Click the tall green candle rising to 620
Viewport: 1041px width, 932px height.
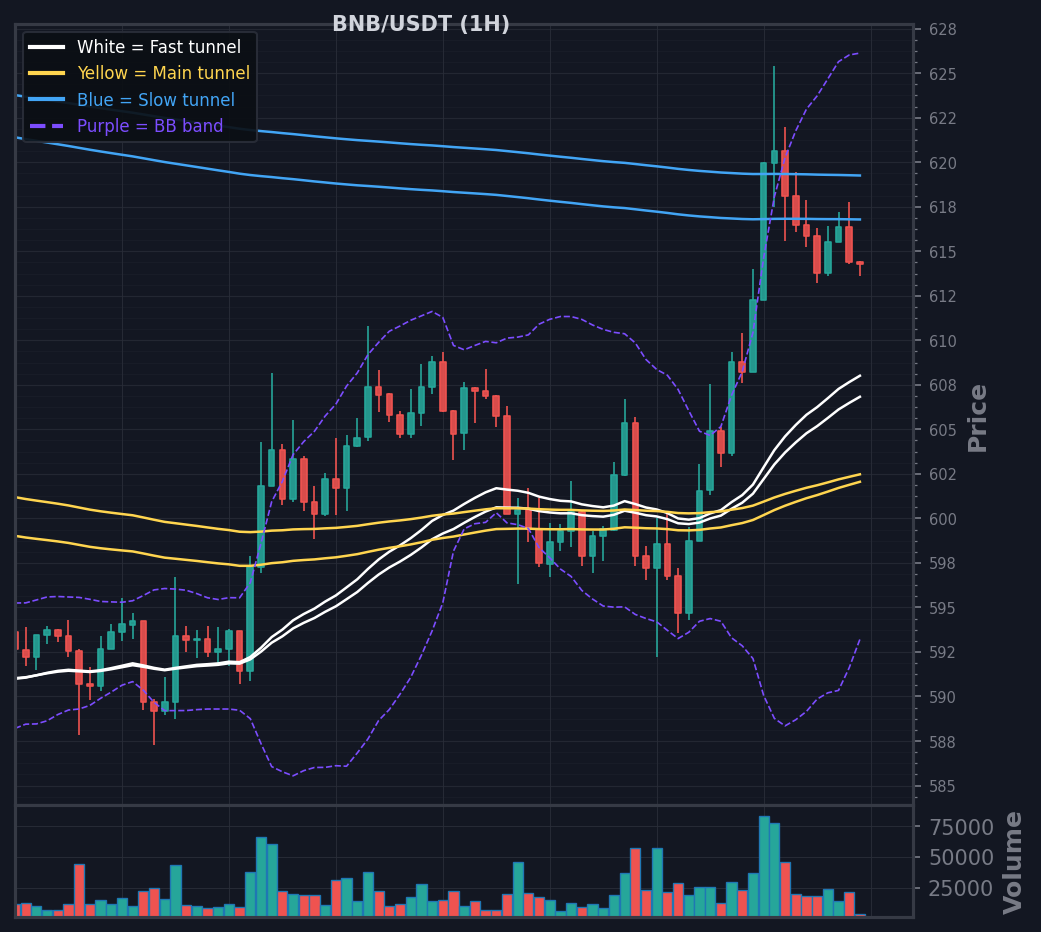pyautogui.click(x=763, y=232)
